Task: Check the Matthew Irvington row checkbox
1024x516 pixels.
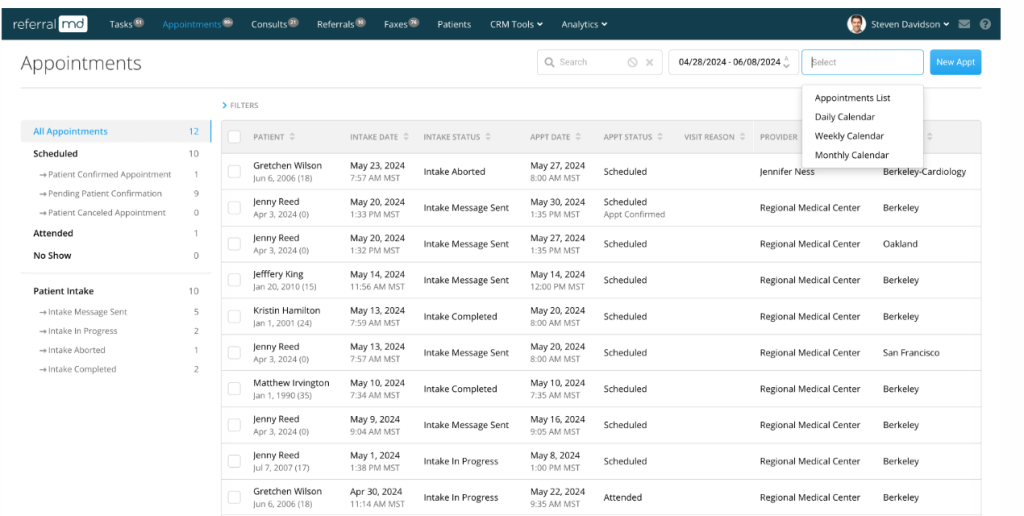Action: [234, 389]
